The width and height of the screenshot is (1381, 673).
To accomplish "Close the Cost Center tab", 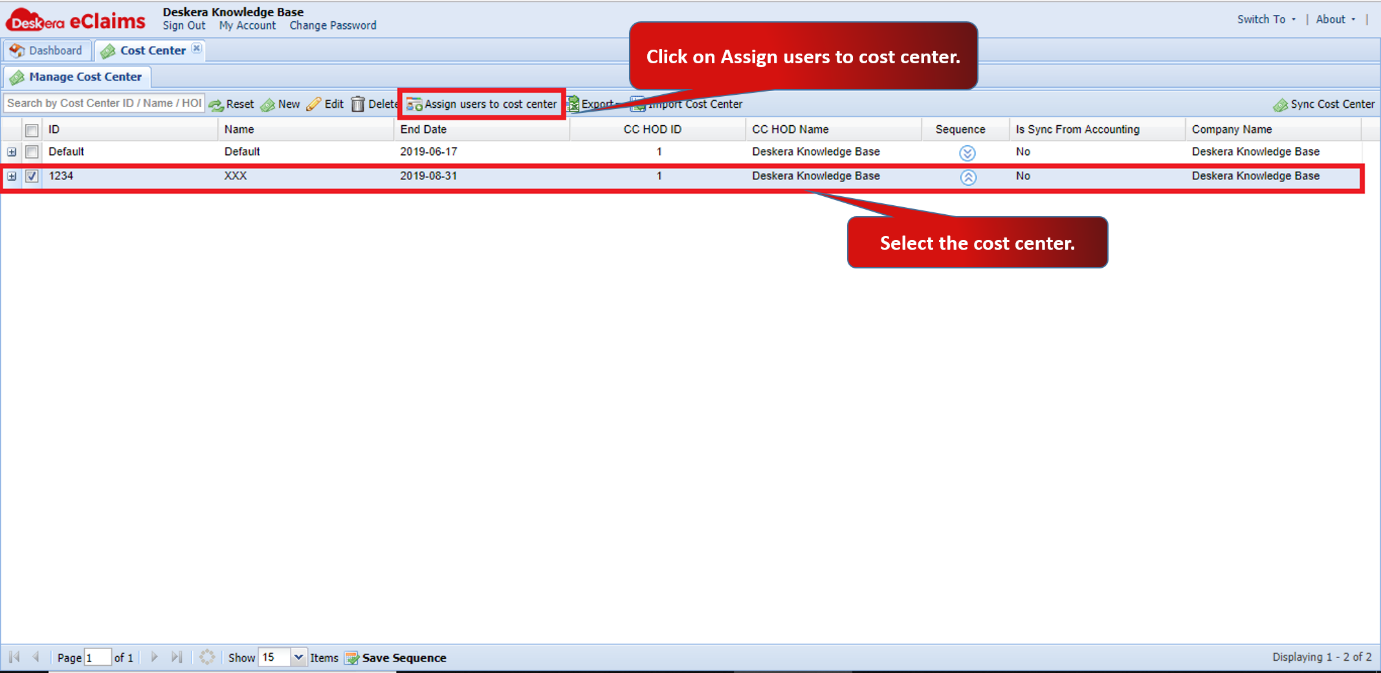I will pyautogui.click(x=197, y=48).
